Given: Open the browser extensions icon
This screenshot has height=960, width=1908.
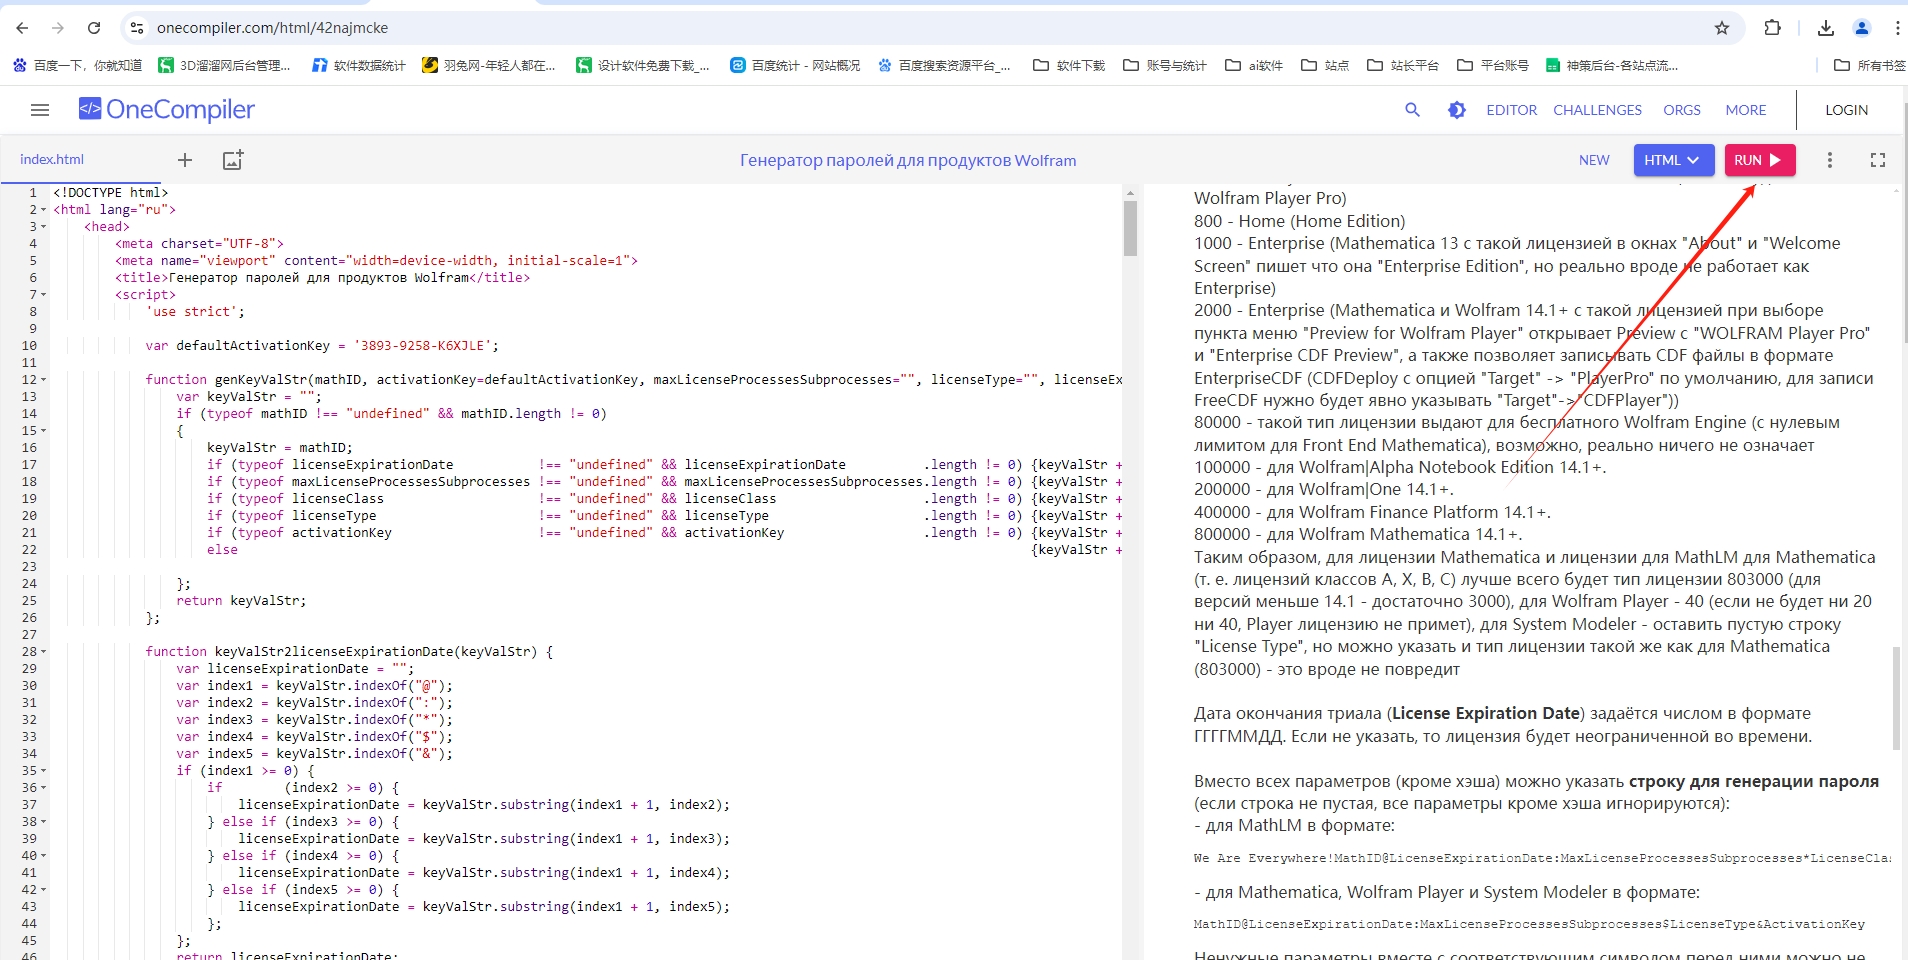Looking at the screenshot, I should [1774, 28].
